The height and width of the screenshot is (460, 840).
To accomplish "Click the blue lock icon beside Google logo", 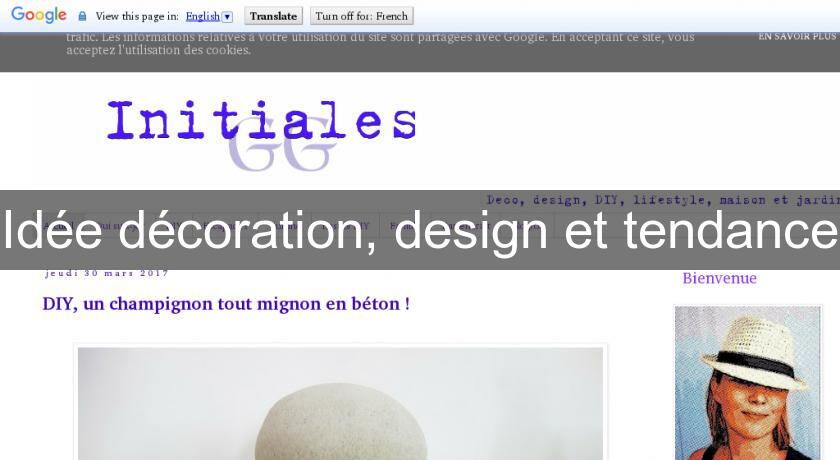I will pos(82,16).
